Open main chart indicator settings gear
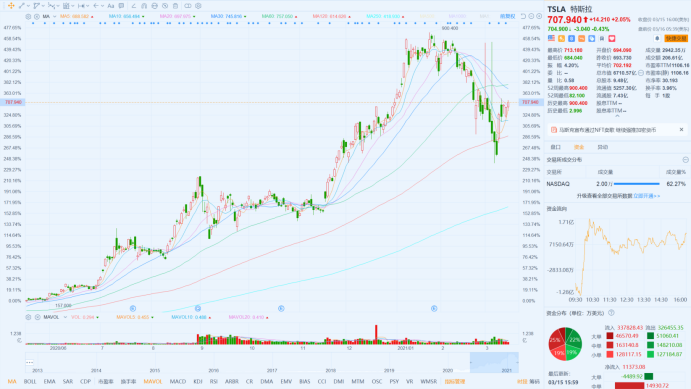Viewport: 691px width, 389px height. pyautogui.click(x=28, y=16)
